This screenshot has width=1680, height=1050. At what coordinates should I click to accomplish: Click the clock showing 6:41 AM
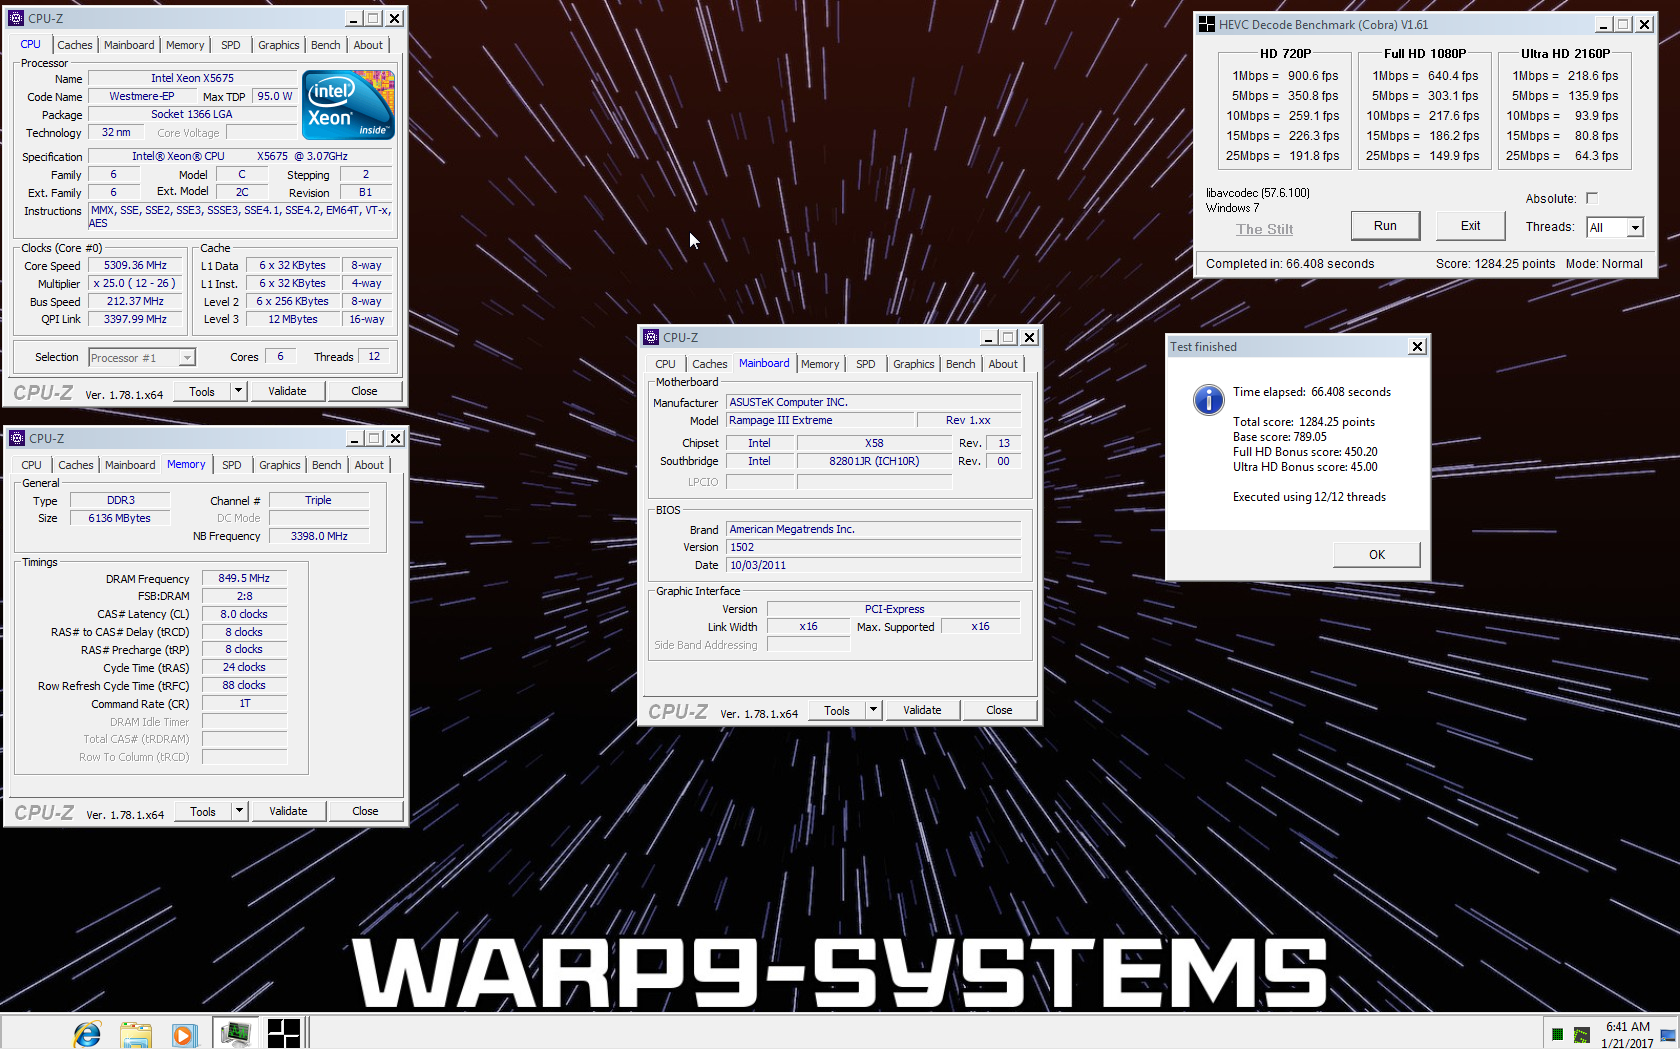coord(1627,1027)
